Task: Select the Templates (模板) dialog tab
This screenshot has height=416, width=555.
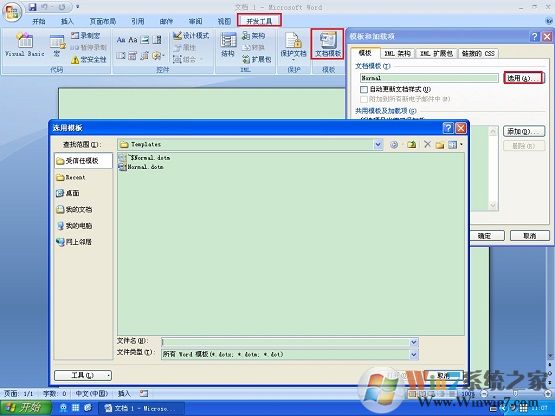Action: click(x=365, y=53)
